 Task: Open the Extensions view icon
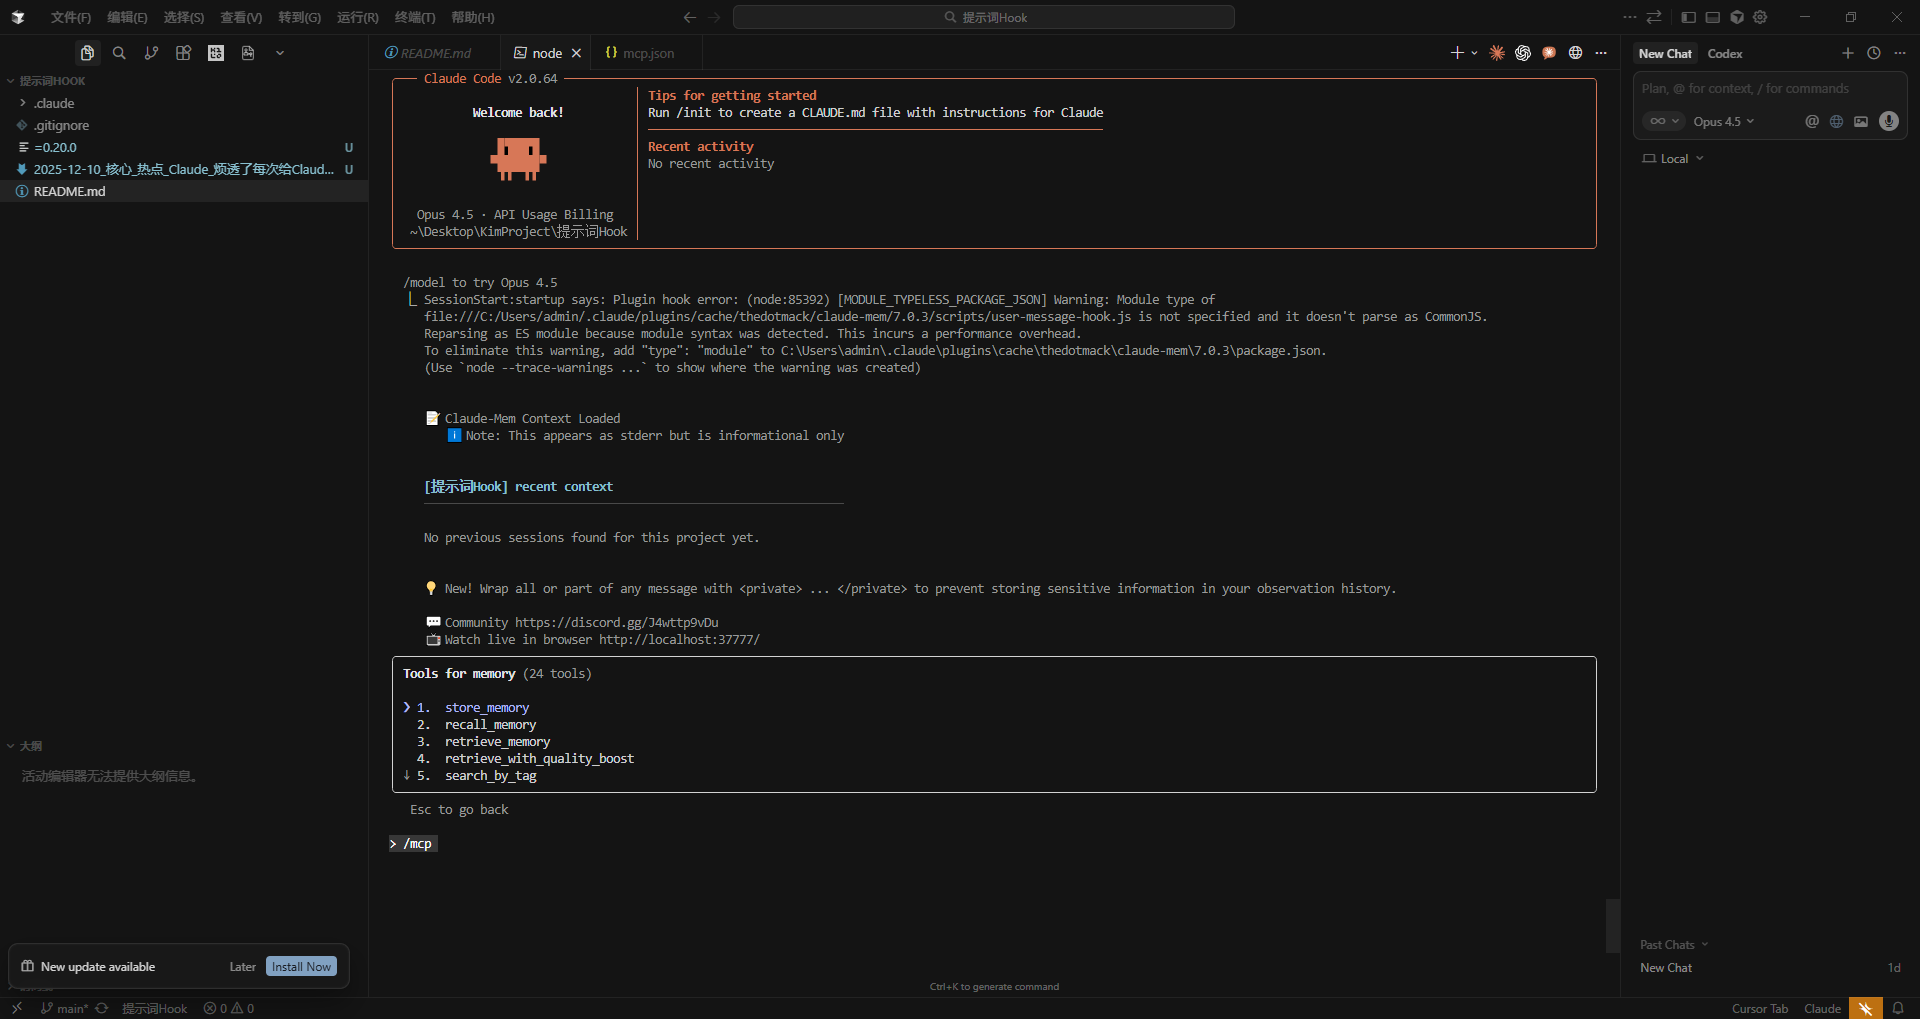[183, 53]
